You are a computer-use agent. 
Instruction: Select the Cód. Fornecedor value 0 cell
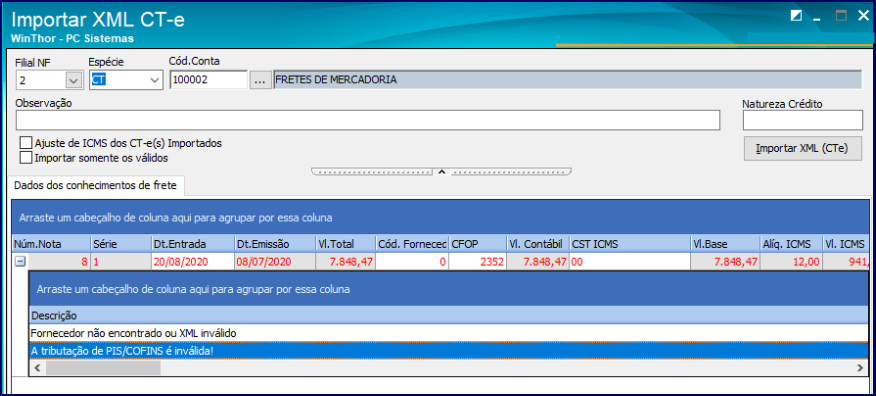tap(412, 261)
